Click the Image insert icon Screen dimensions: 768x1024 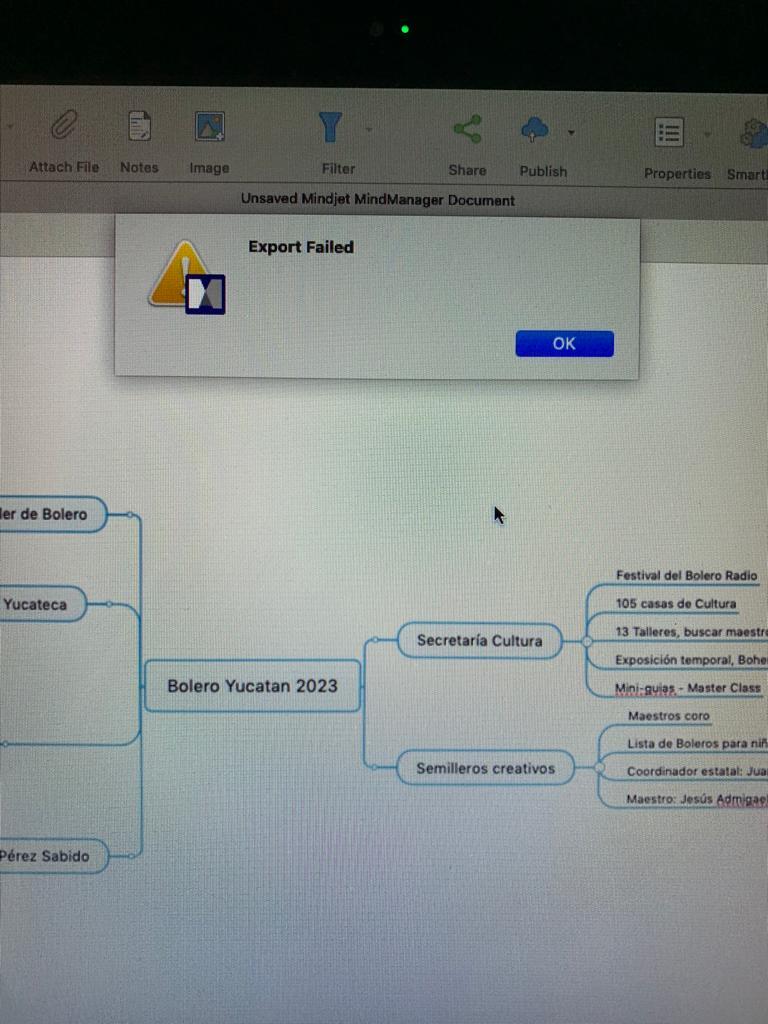209,127
